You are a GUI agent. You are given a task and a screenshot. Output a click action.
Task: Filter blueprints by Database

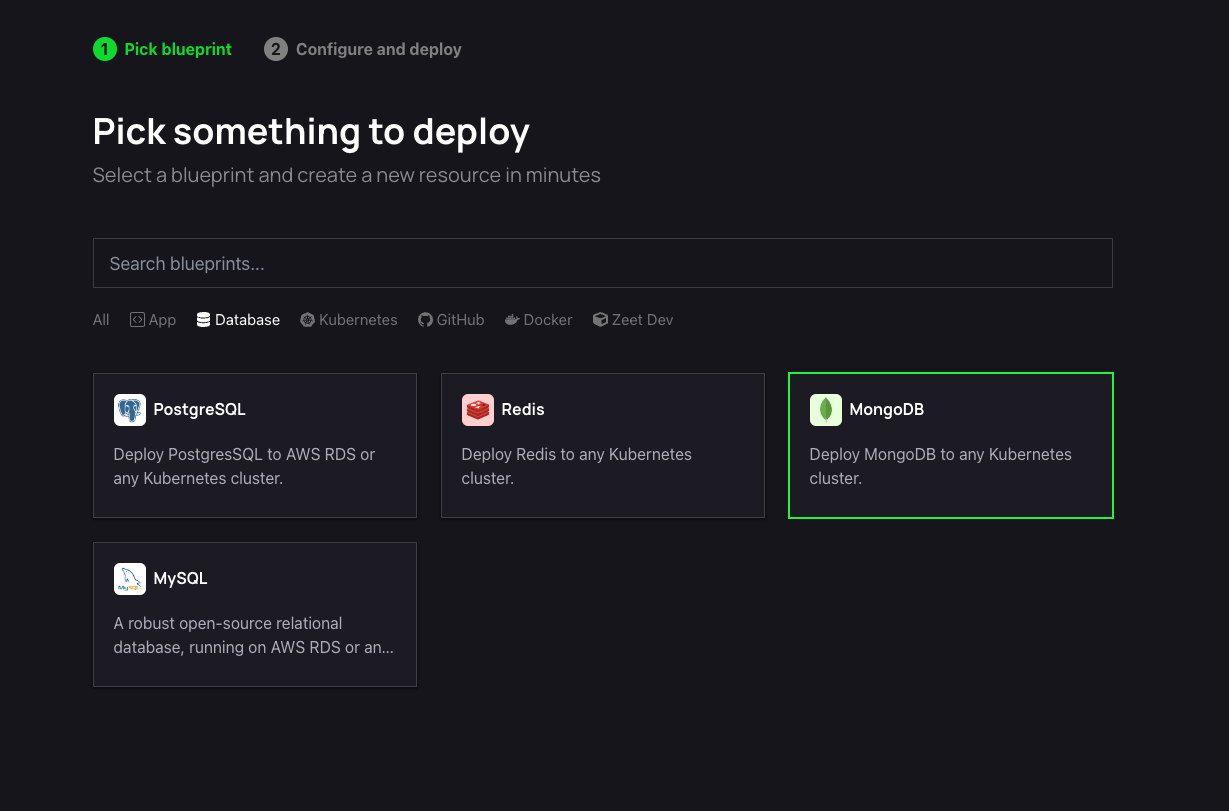pos(238,320)
